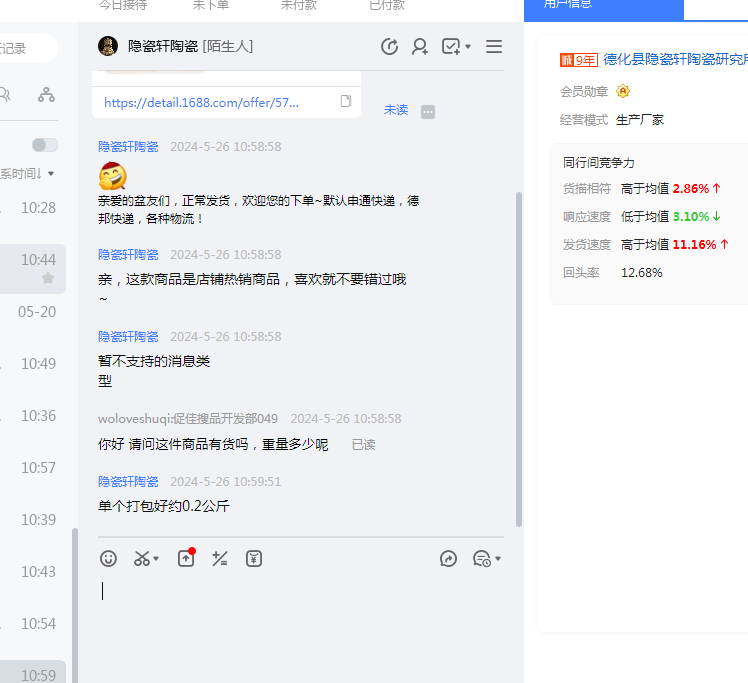Expand the chat history clock dropdown

pyautogui.click(x=497, y=559)
